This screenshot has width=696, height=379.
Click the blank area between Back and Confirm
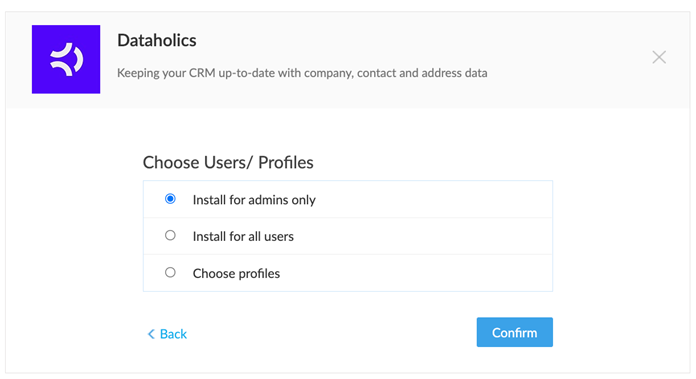(331, 333)
